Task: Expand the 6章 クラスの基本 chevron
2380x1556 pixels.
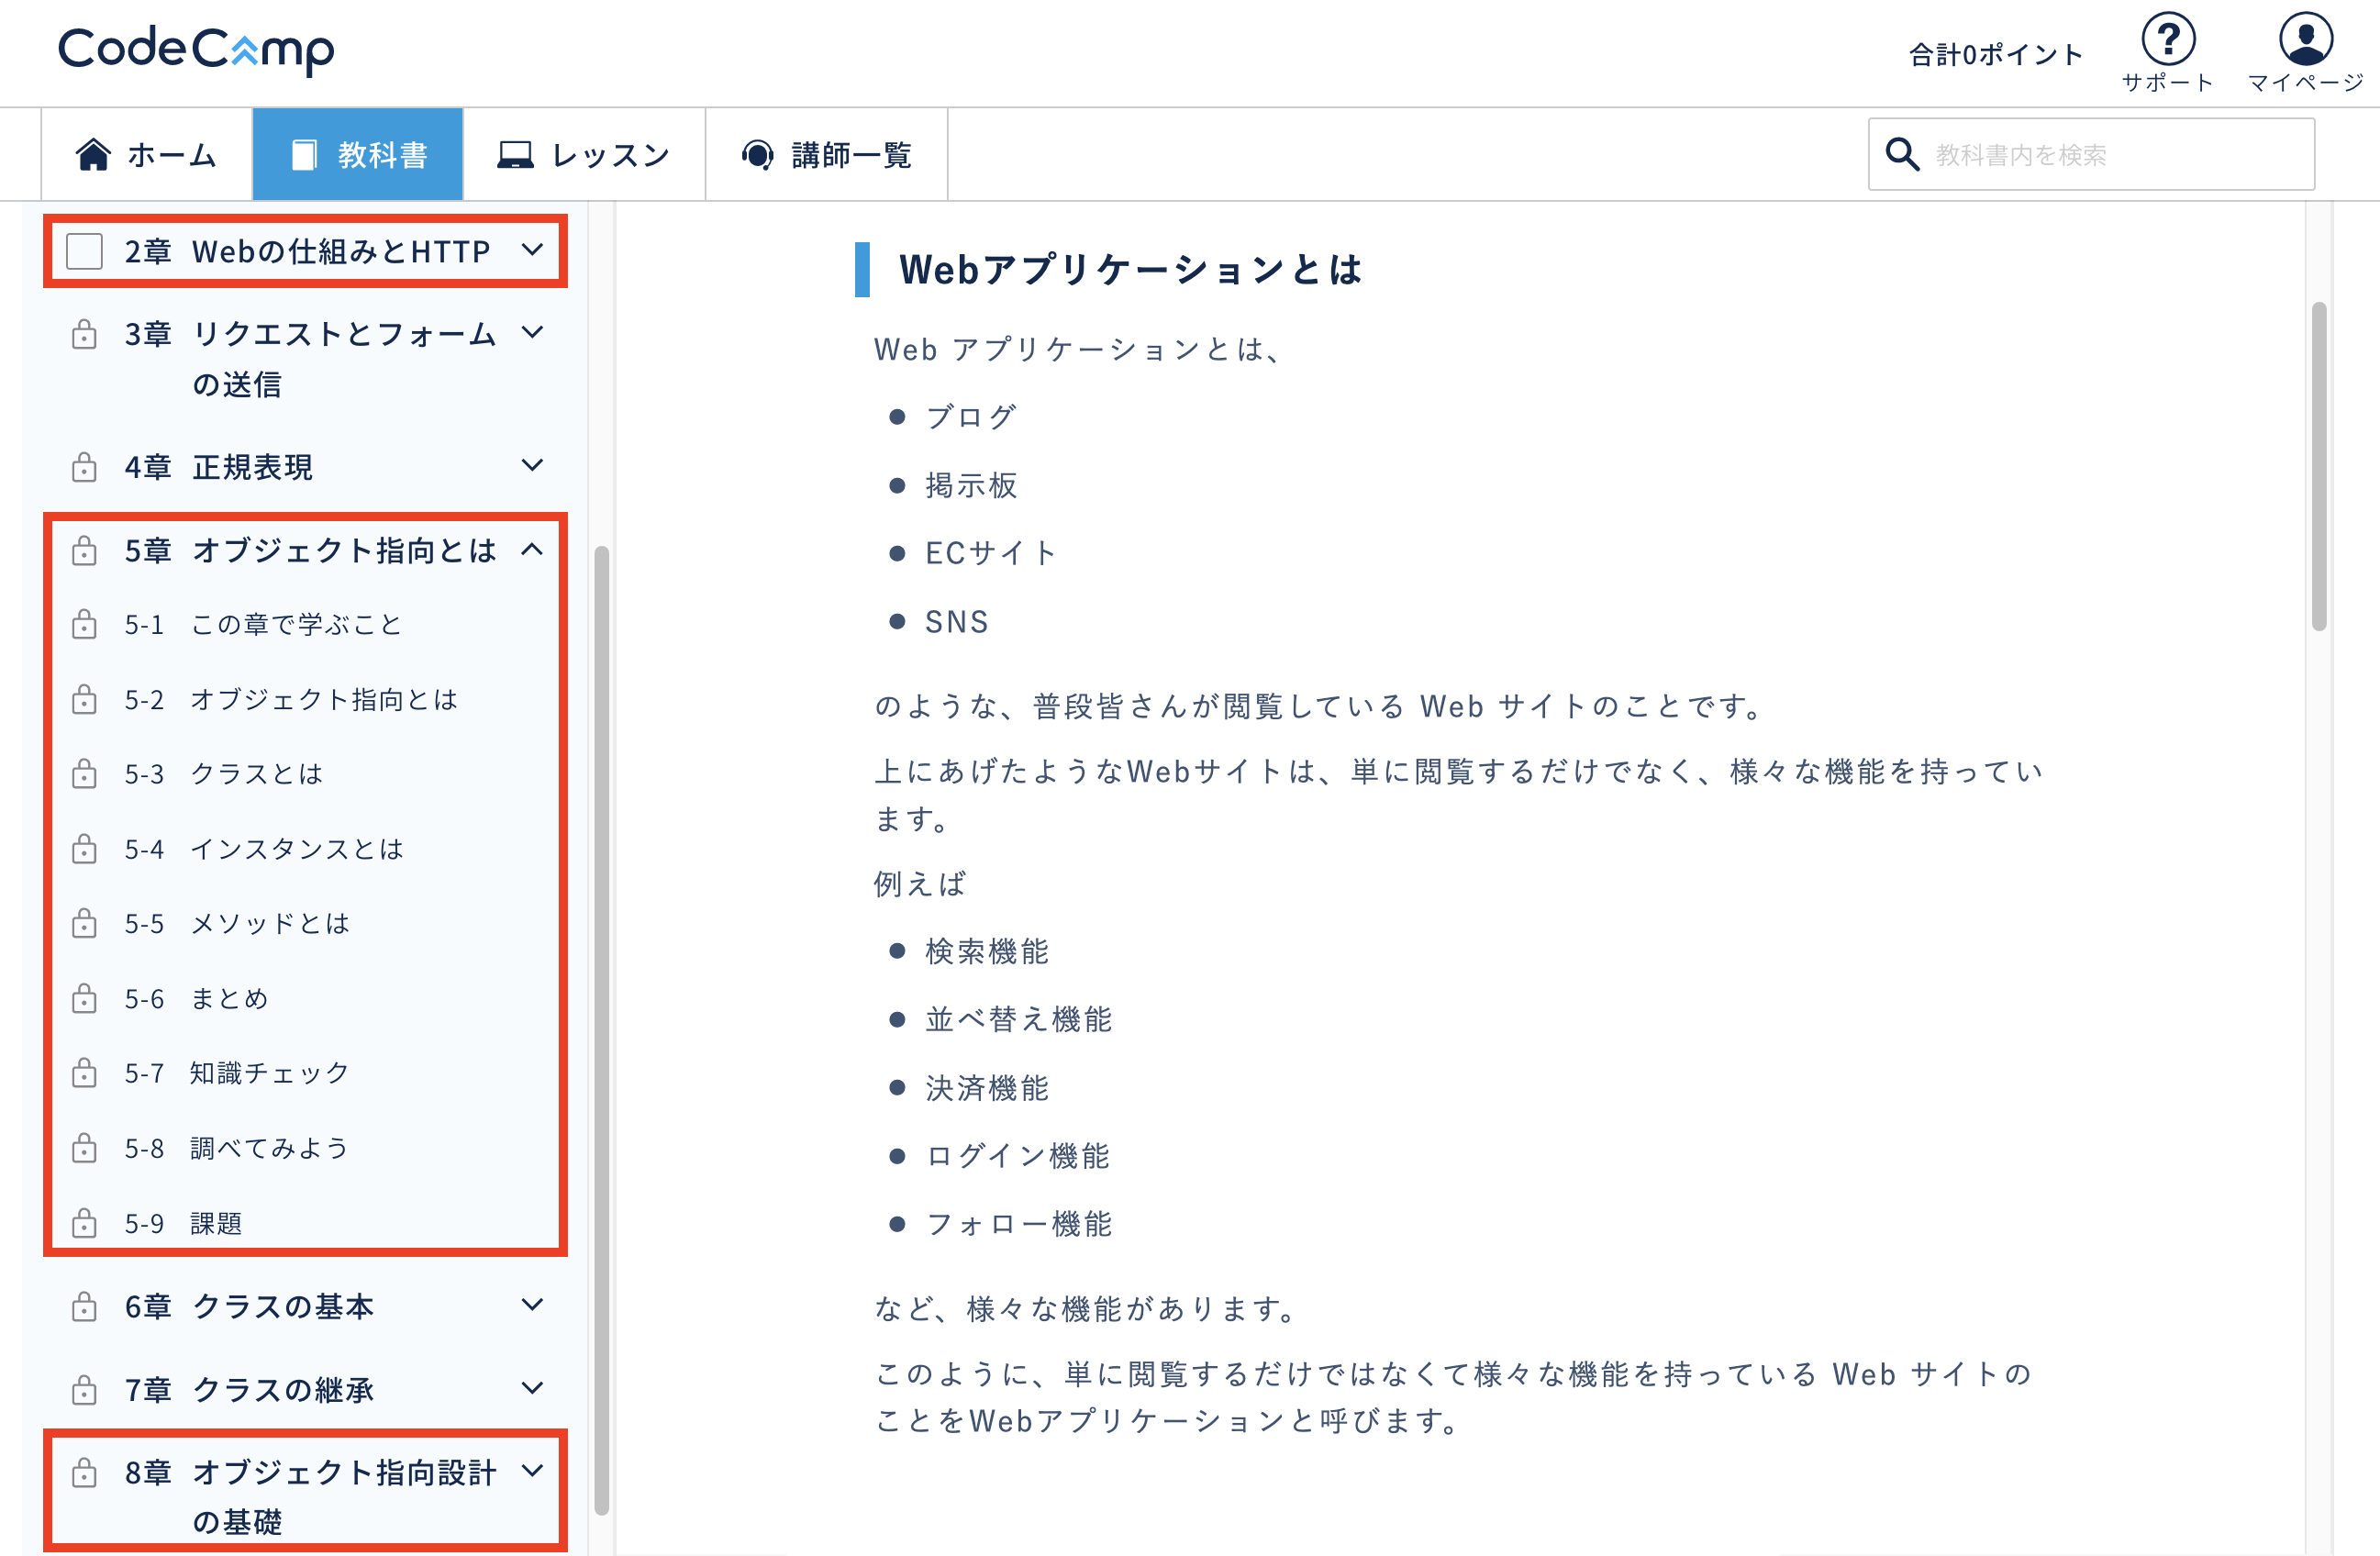Action: click(x=533, y=1304)
